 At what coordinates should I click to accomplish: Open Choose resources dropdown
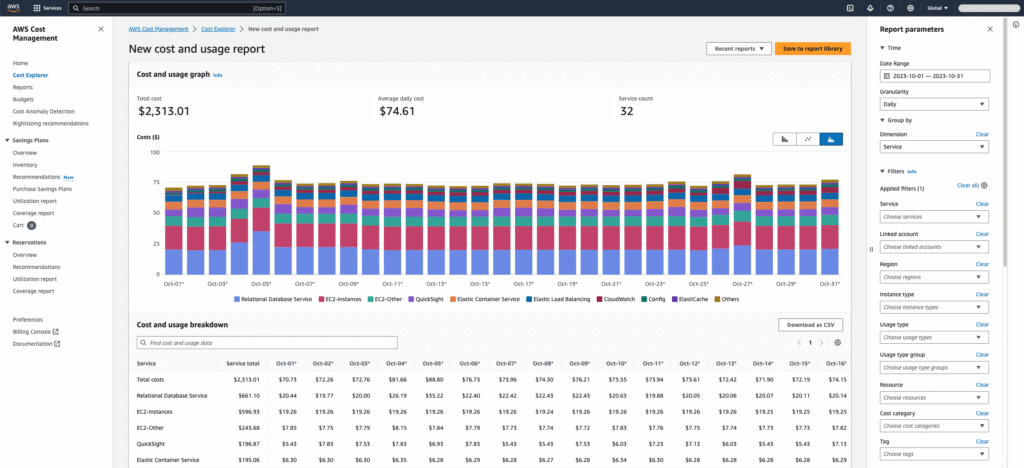pyautogui.click(x=934, y=398)
